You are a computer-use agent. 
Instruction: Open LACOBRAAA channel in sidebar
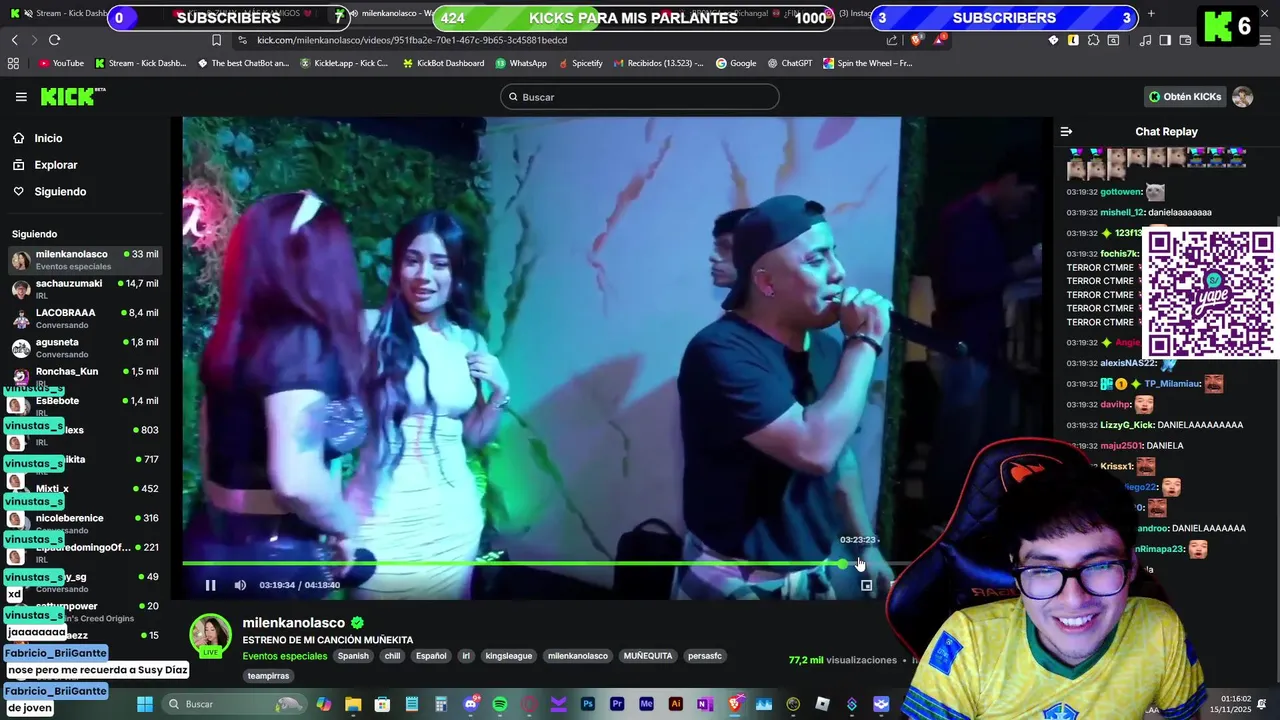85,318
